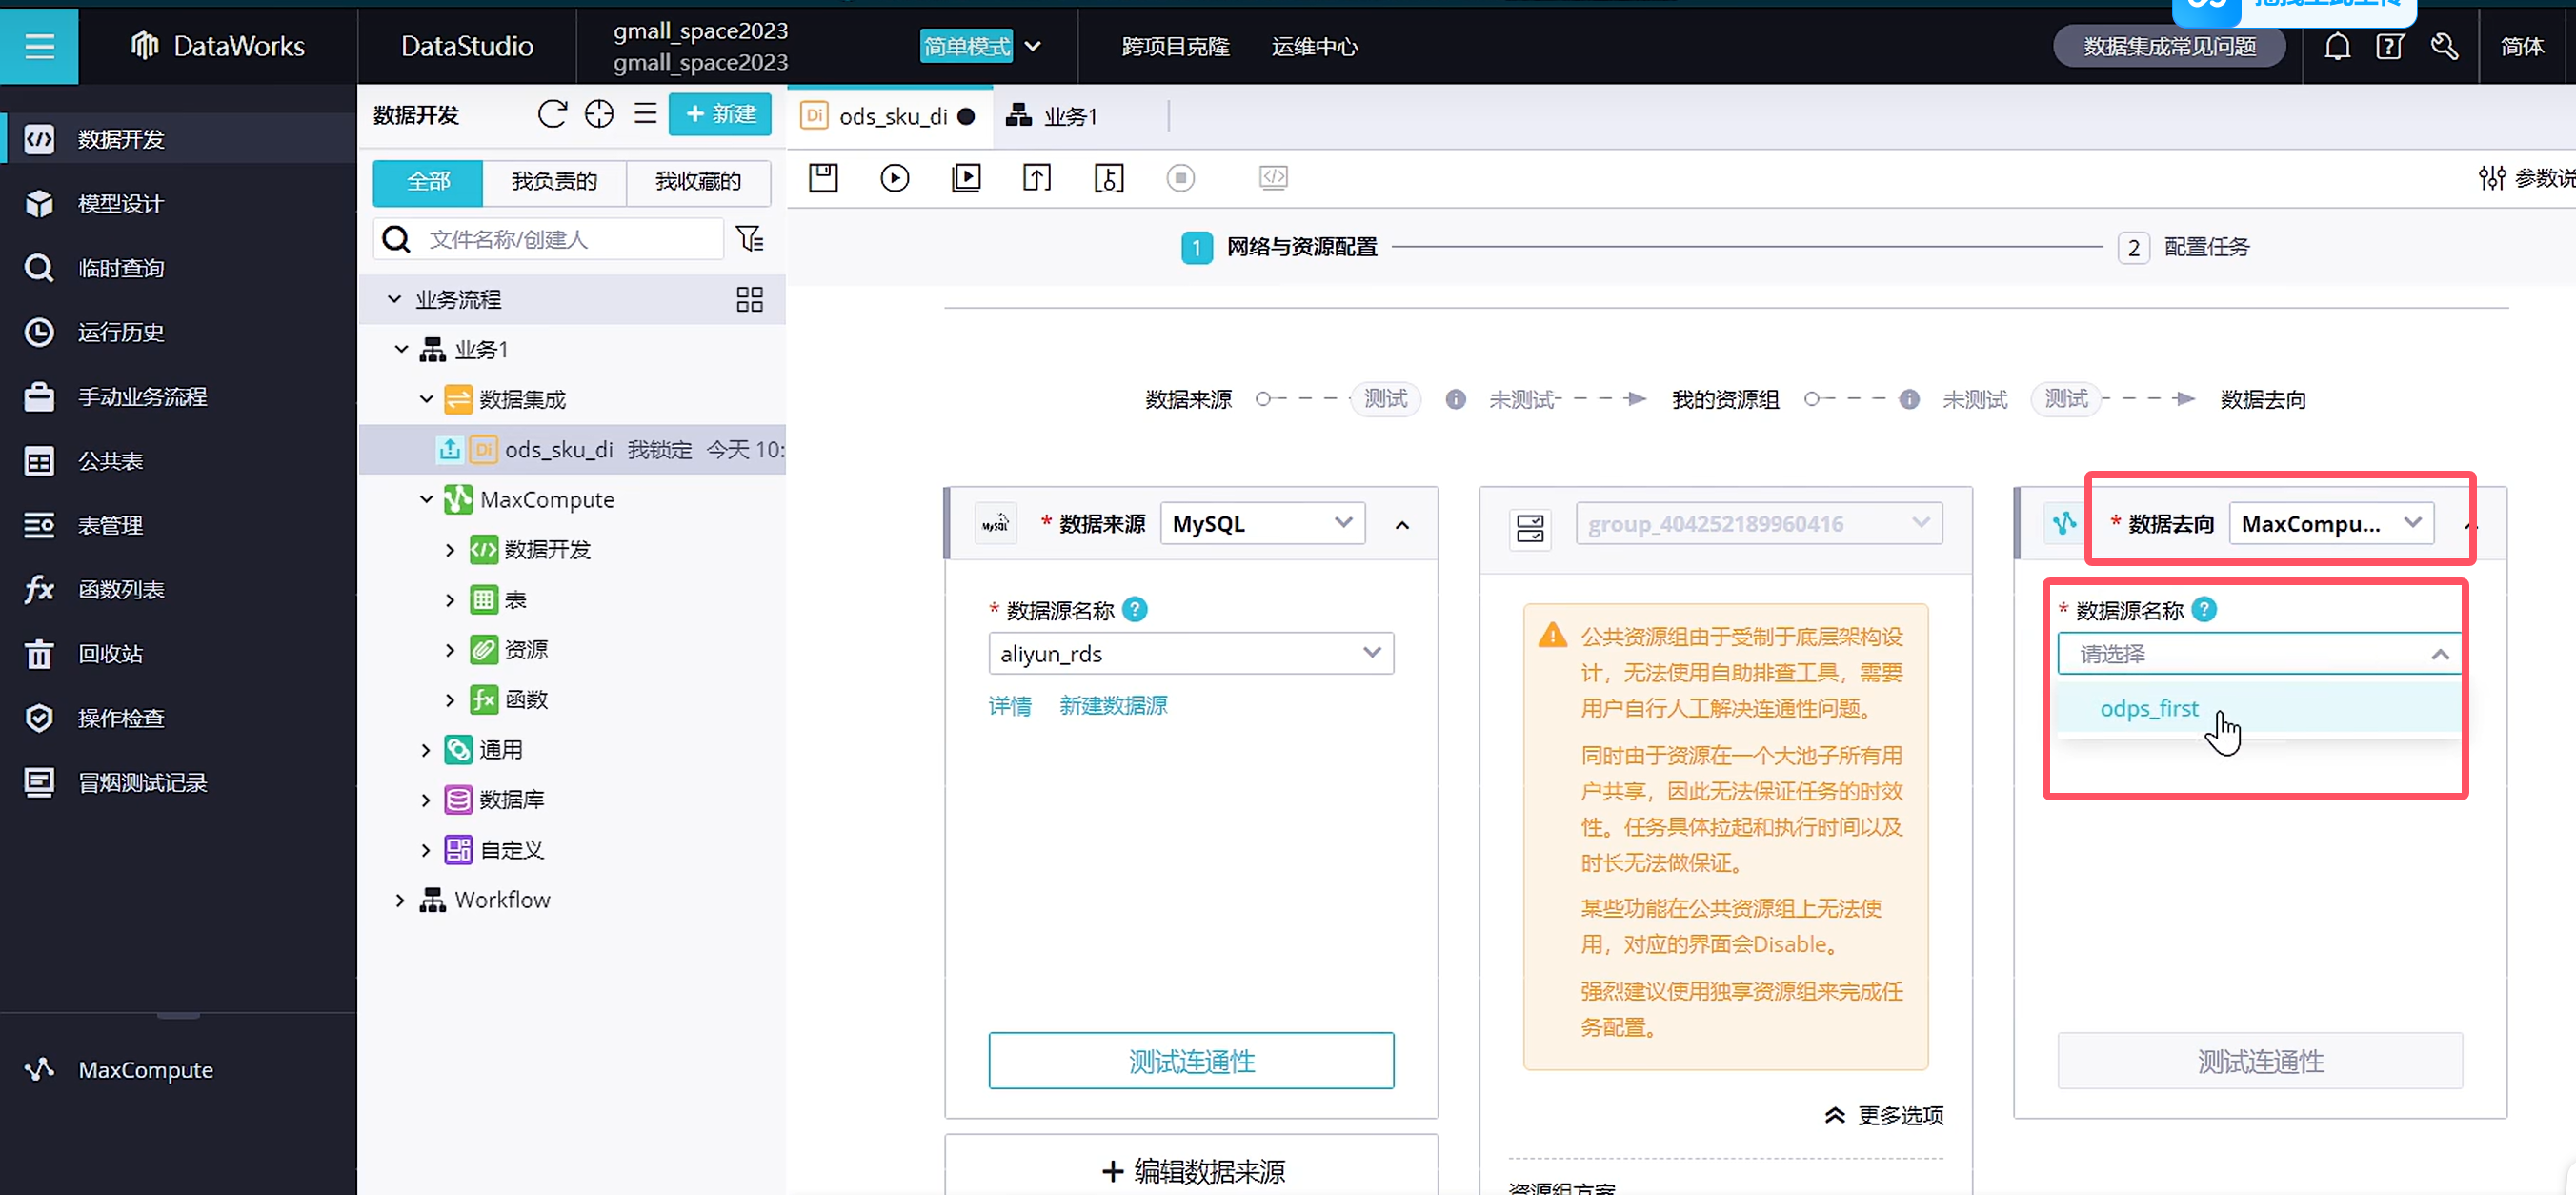The height and width of the screenshot is (1195, 2576).
Task: Open the MySQL data source type dropdown
Action: pos(1262,523)
